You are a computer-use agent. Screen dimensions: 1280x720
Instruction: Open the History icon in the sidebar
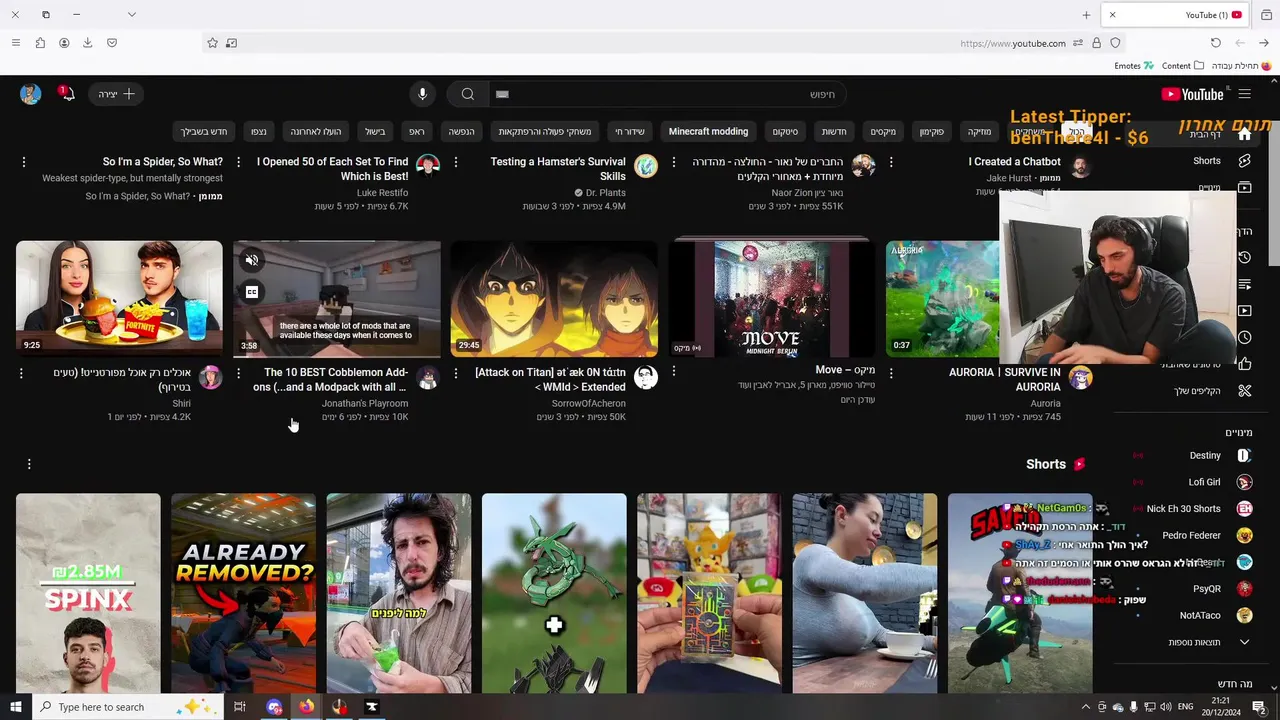tap(1244, 258)
